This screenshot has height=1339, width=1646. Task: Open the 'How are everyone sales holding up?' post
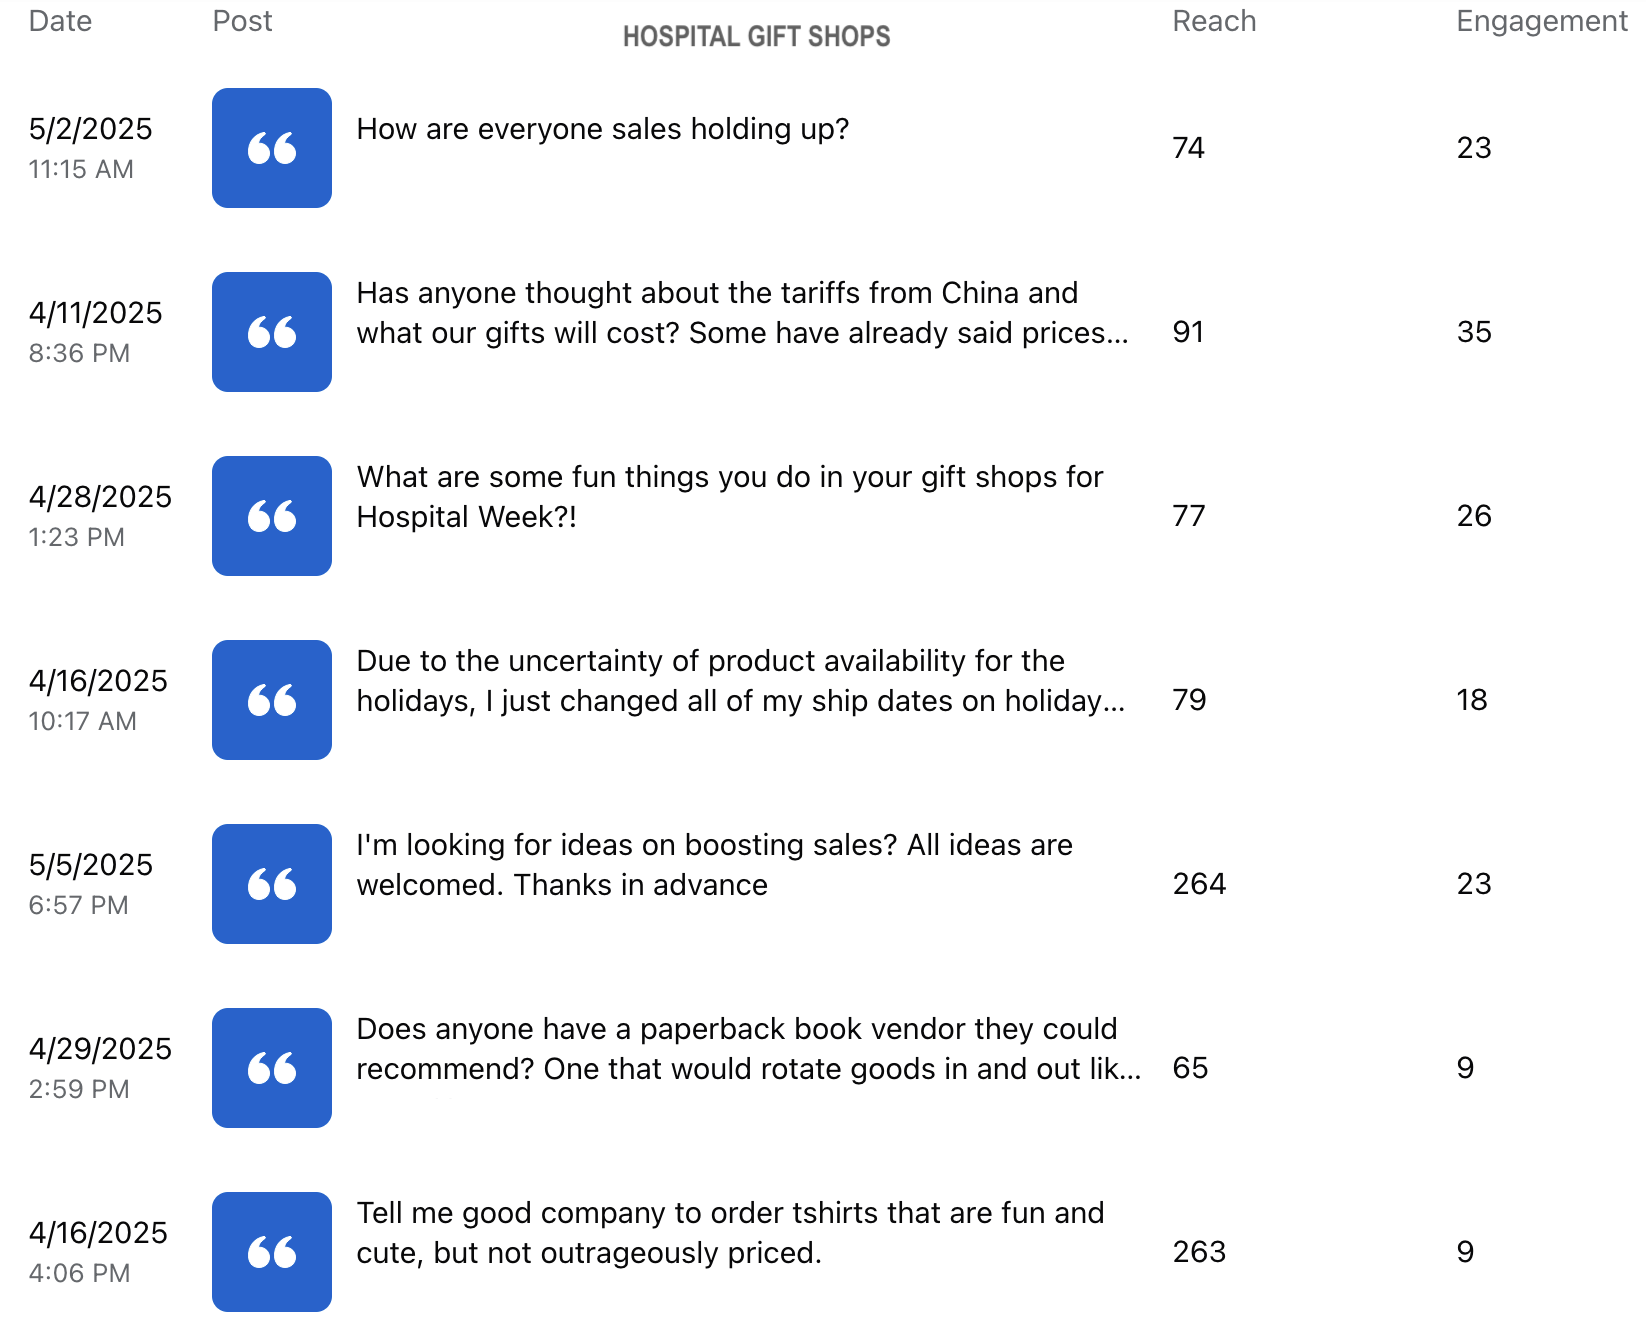pyautogui.click(x=603, y=129)
